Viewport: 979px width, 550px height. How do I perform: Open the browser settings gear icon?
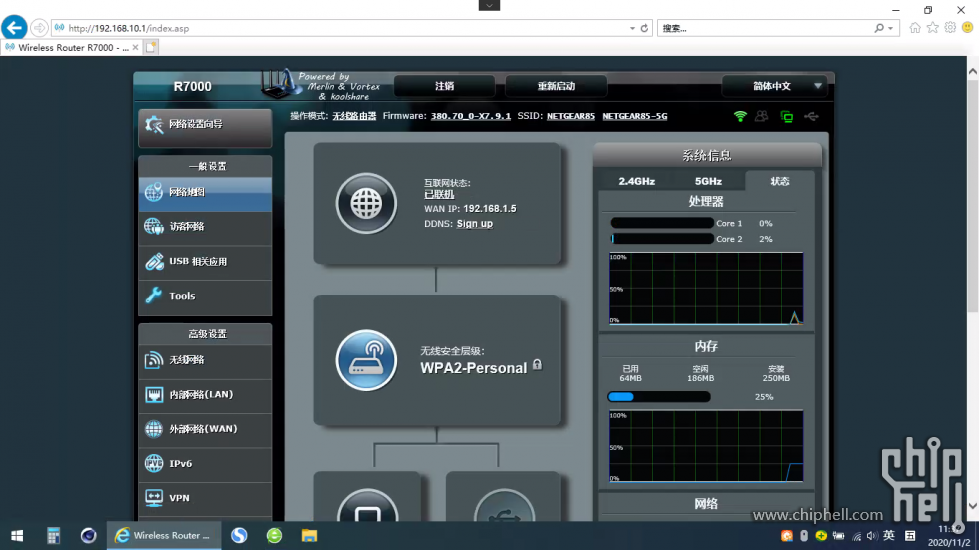(950, 28)
